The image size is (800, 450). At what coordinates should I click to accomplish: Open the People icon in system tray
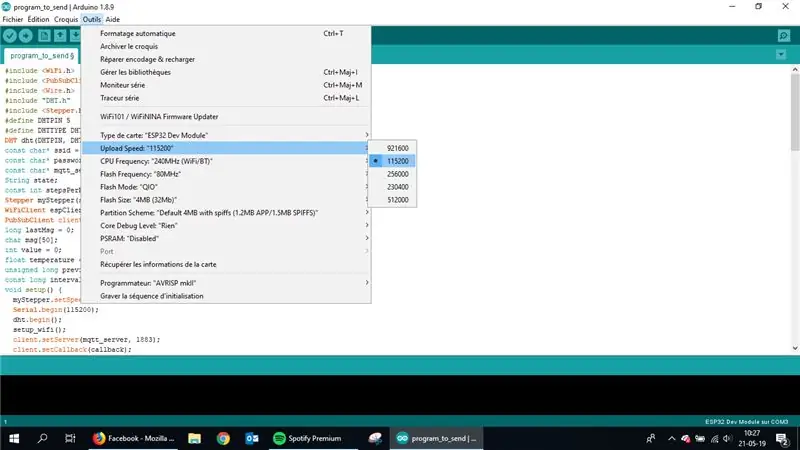click(651, 438)
